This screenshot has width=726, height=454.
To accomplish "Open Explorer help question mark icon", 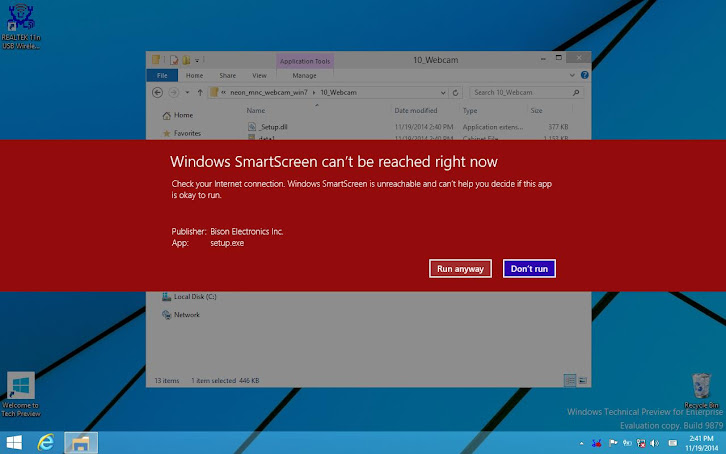I will tap(584, 75).
